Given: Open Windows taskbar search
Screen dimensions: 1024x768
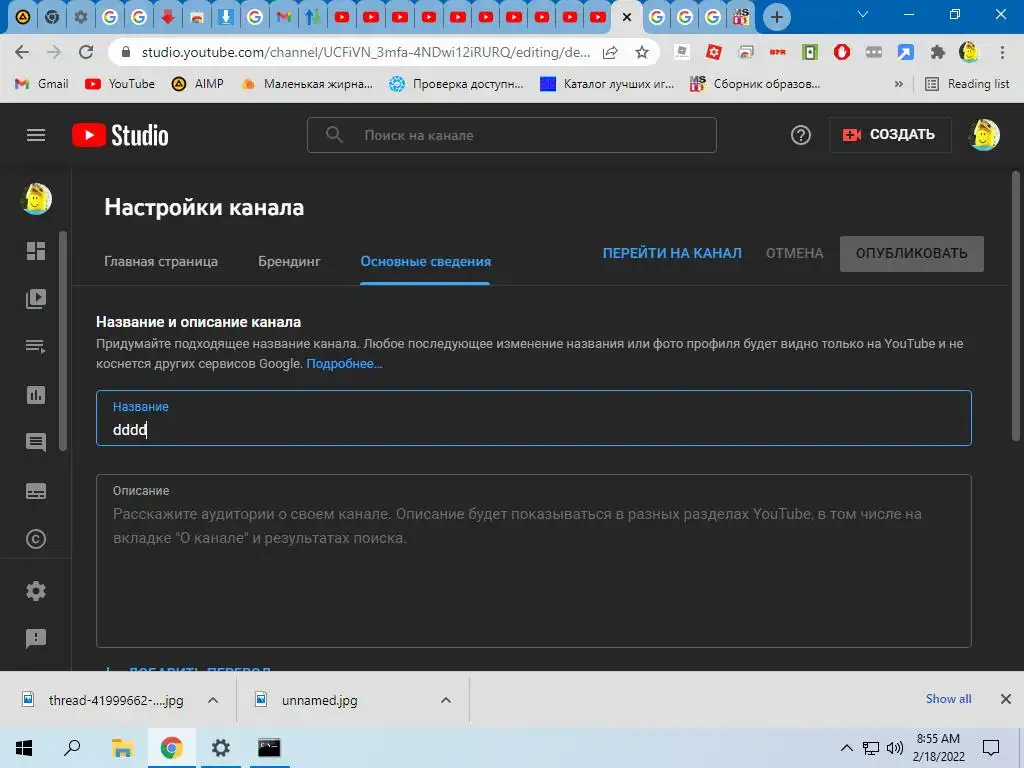Looking at the screenshot, I should click(x=72, y=748).
